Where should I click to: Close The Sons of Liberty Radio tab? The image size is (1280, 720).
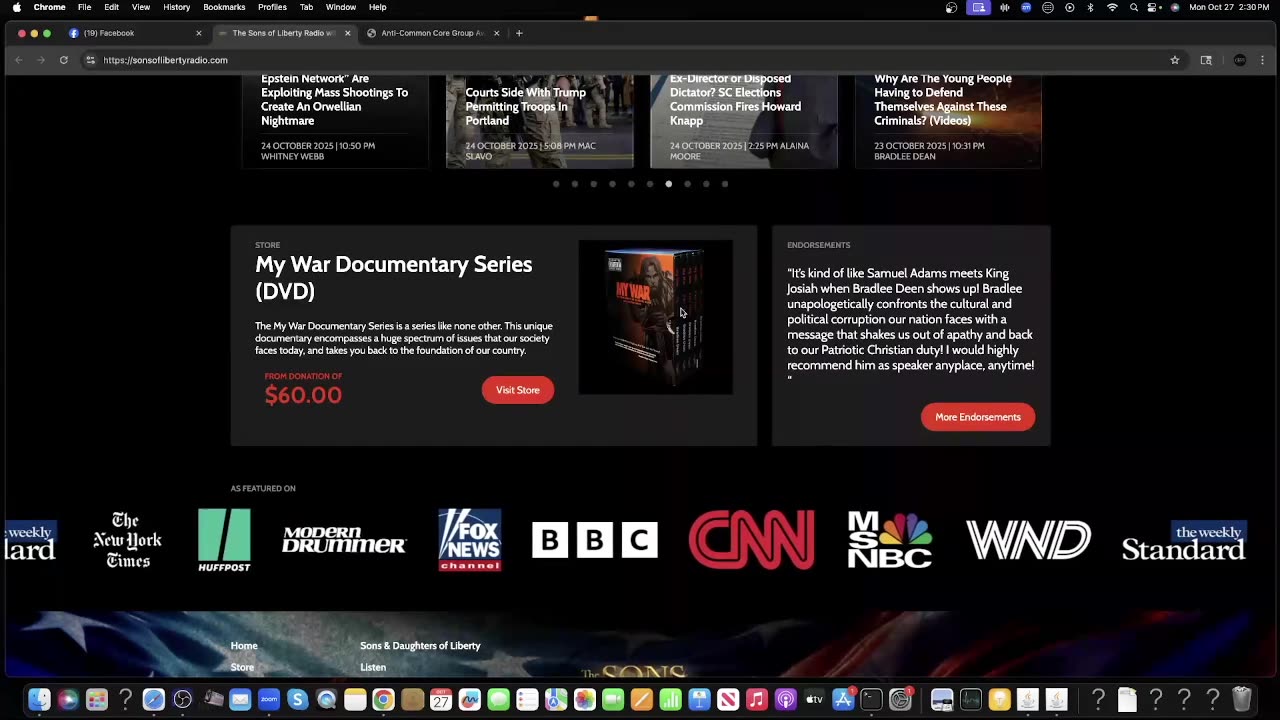347,33
